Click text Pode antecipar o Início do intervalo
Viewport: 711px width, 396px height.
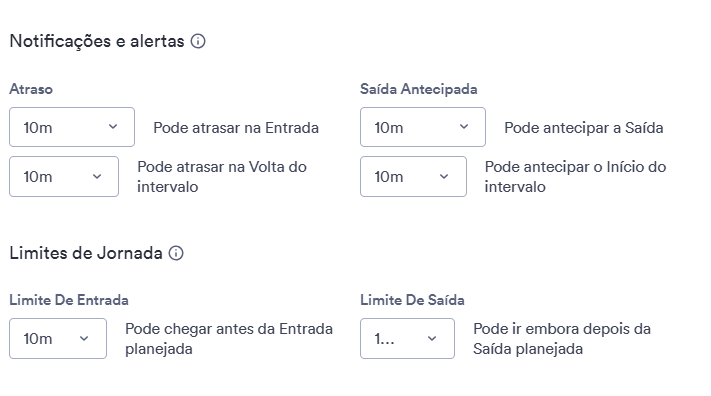tap(575, 176)
